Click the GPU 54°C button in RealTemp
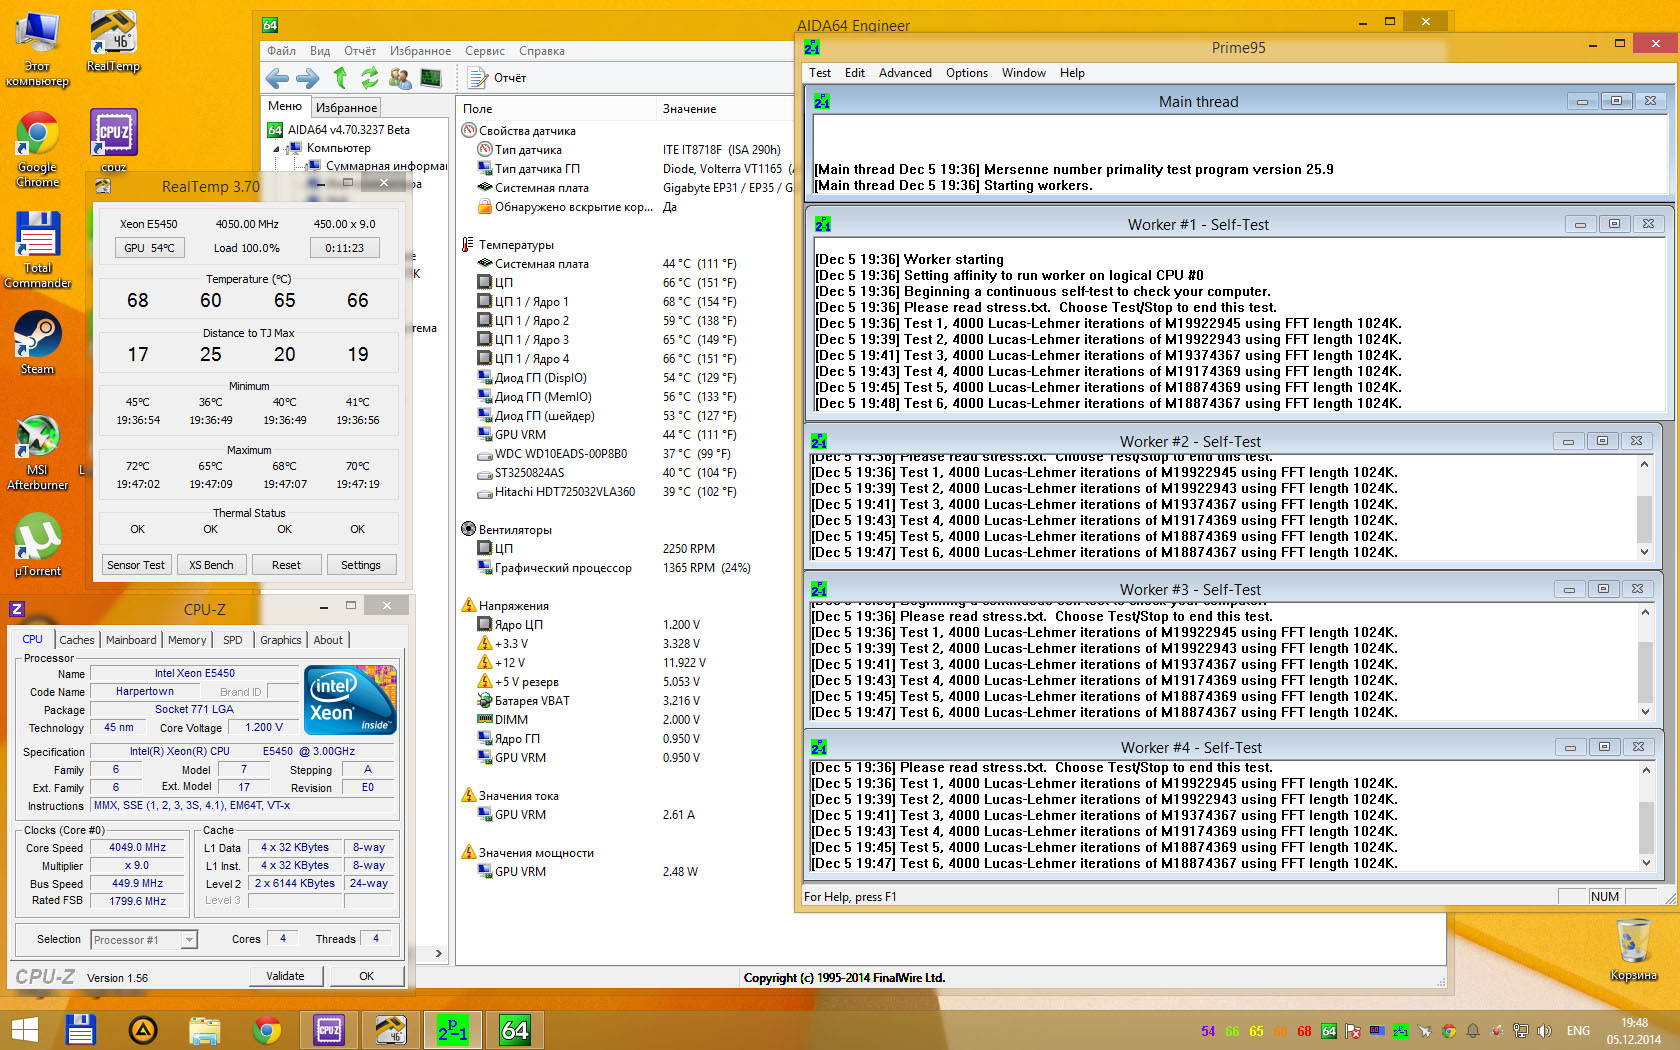Viewport: 1680px width, 1050px height. point(149,248)
